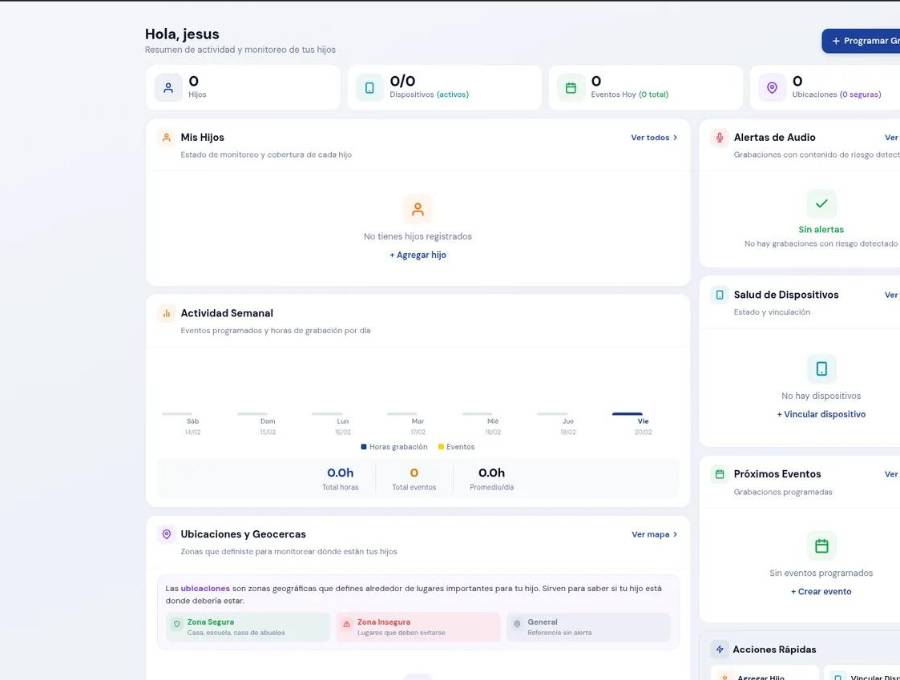Toggle the 'Eventos' yellow legend swatch
This screenshot has height=680, width=900.
[x=441, y=446]
